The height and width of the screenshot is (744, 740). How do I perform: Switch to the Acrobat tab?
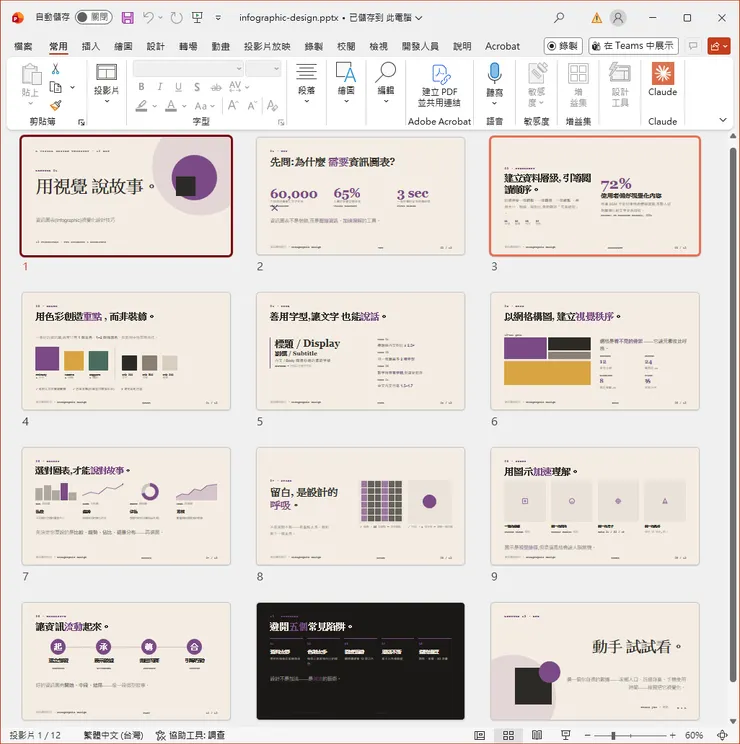click(502, 46)
